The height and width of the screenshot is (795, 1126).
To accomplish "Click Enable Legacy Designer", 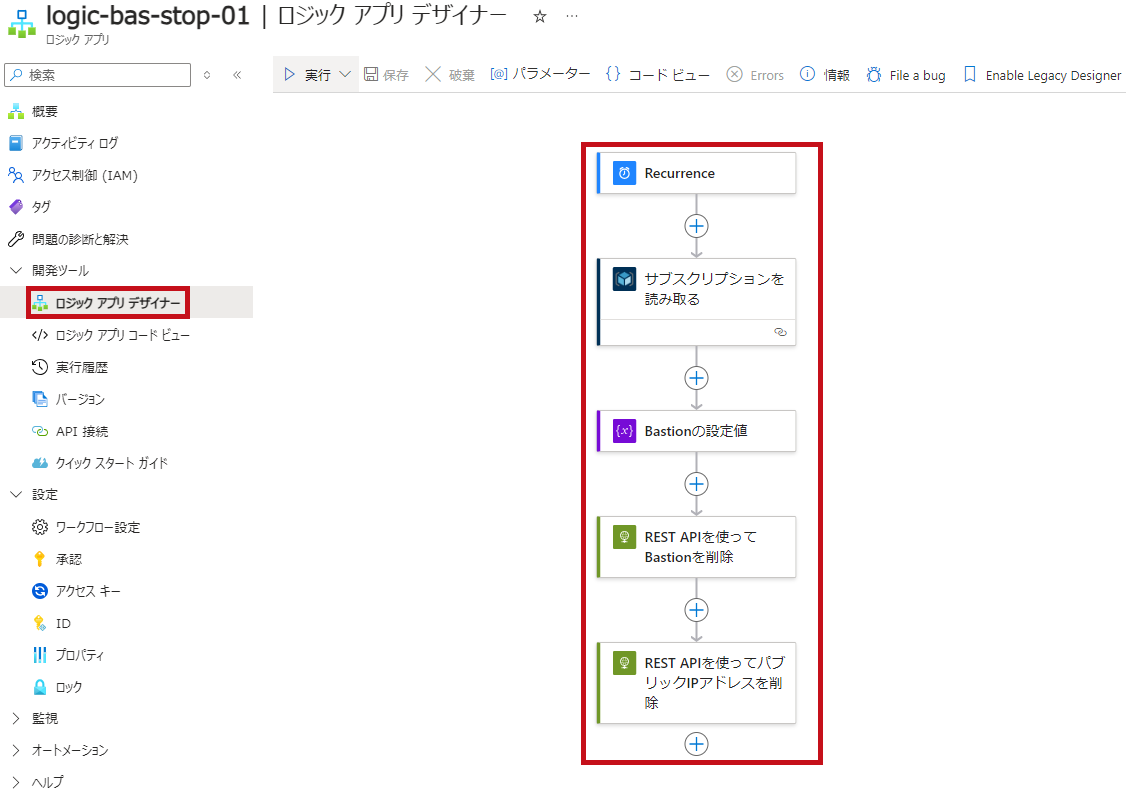I will pos(1042,75).
